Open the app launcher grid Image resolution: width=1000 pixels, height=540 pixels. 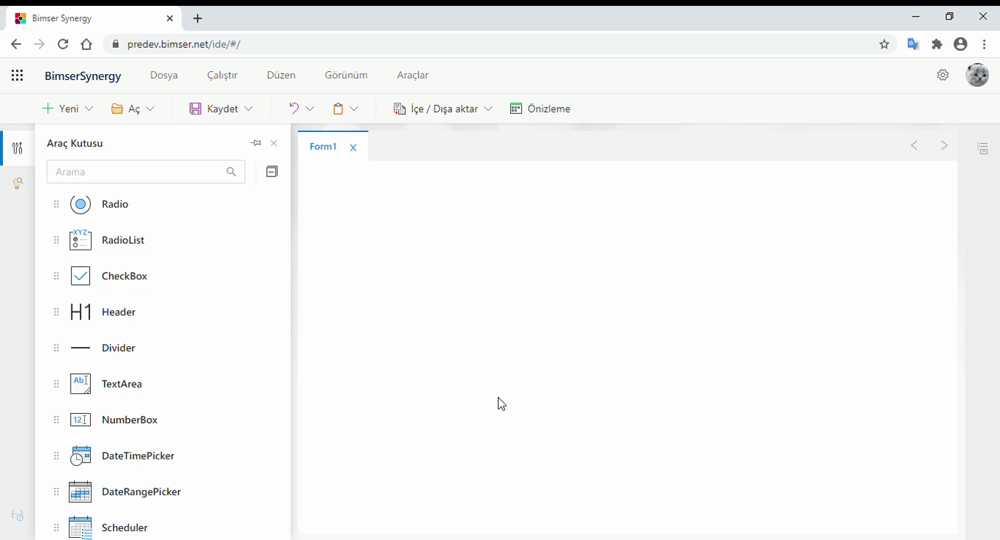[17, 75]
